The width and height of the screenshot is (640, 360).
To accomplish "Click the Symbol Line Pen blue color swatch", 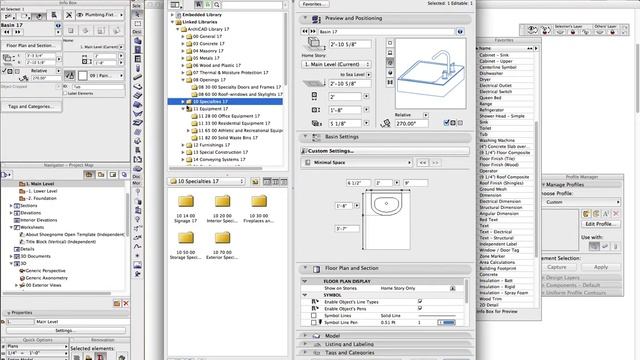I will pos(447,322).
